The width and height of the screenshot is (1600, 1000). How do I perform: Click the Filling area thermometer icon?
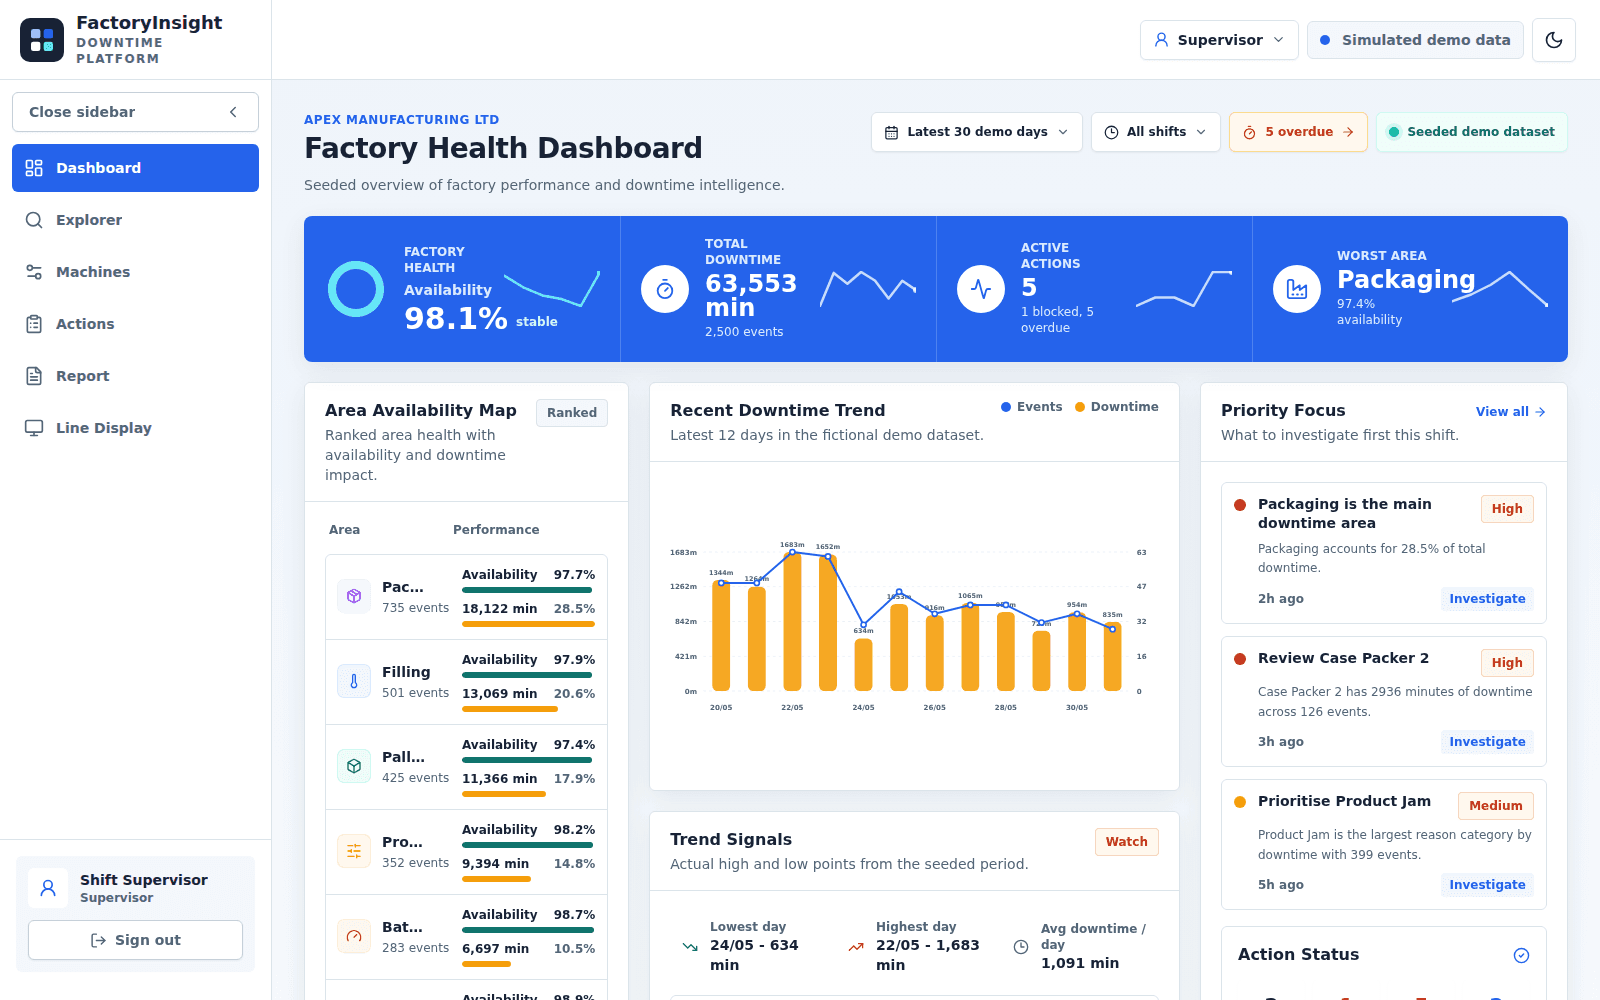354,682
